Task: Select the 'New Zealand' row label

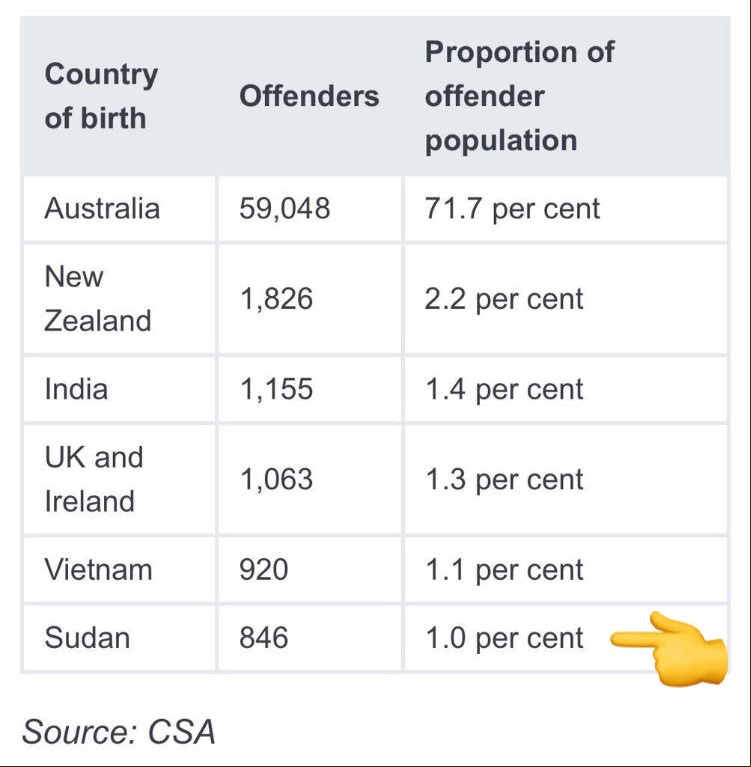Action: click(x=98, y=298)
